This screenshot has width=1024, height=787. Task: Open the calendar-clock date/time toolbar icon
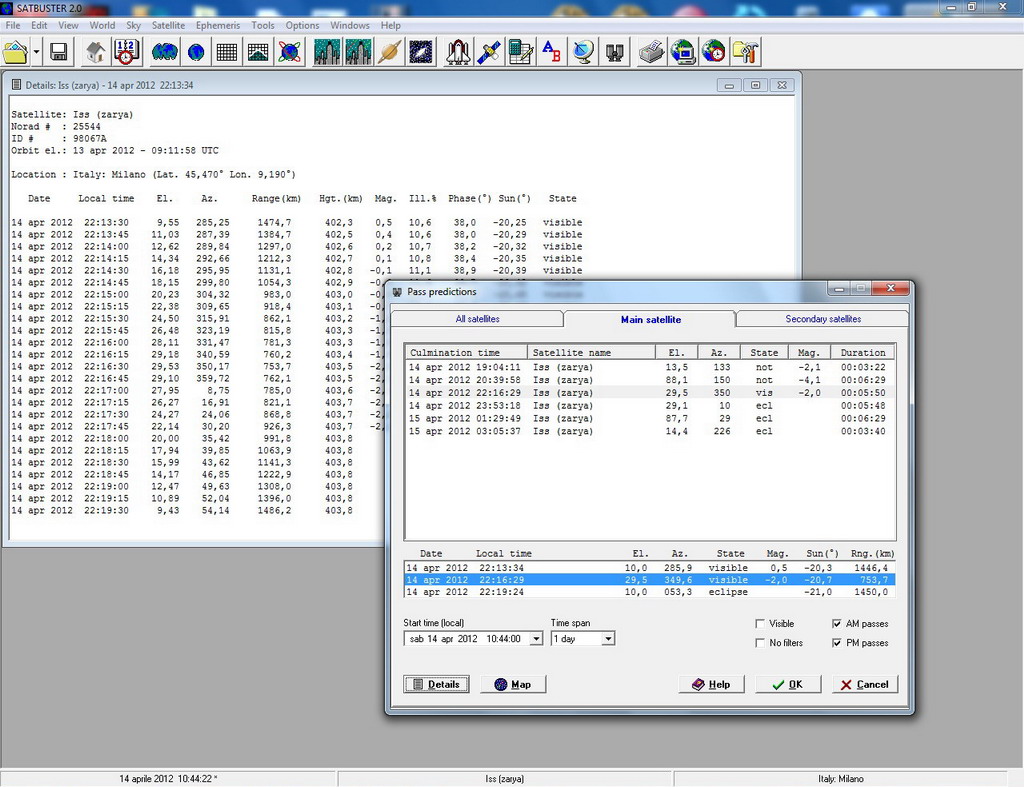(126, 52)
